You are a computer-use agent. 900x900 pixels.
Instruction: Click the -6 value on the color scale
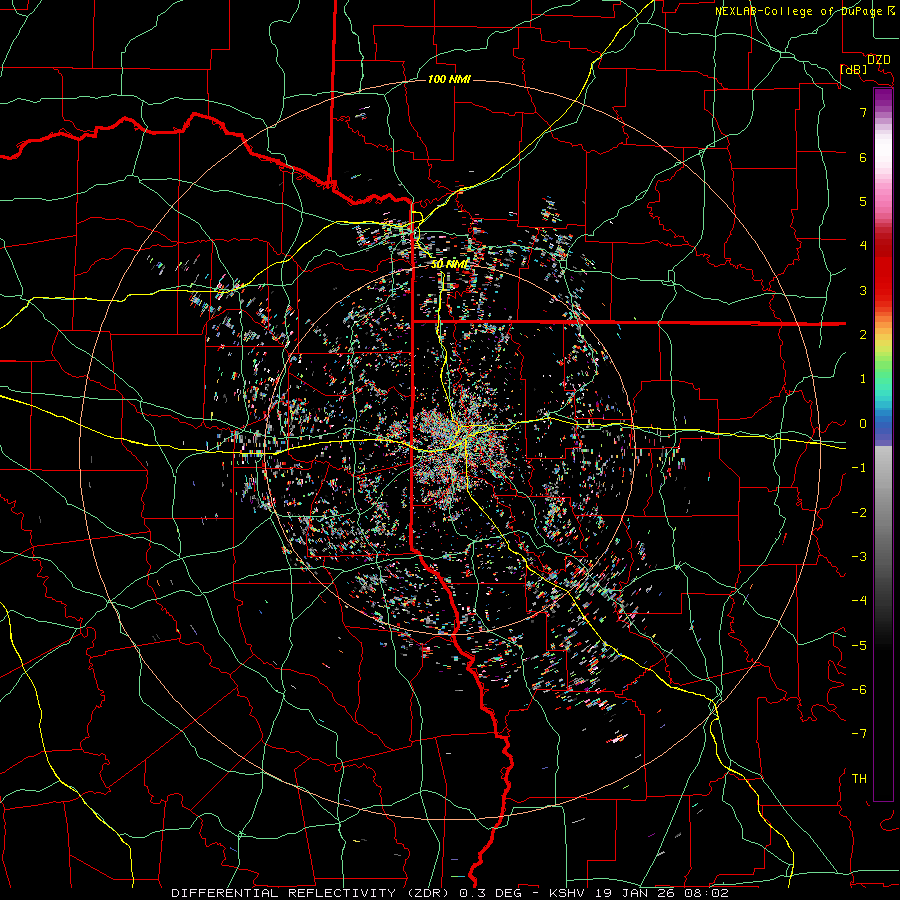[859, 690]
